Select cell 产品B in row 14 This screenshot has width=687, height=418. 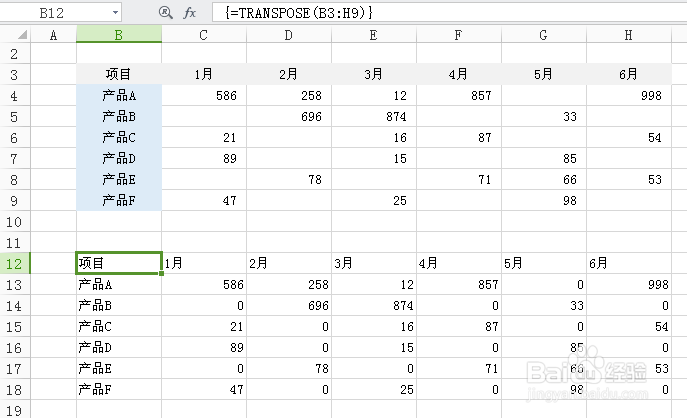(119, 305)
